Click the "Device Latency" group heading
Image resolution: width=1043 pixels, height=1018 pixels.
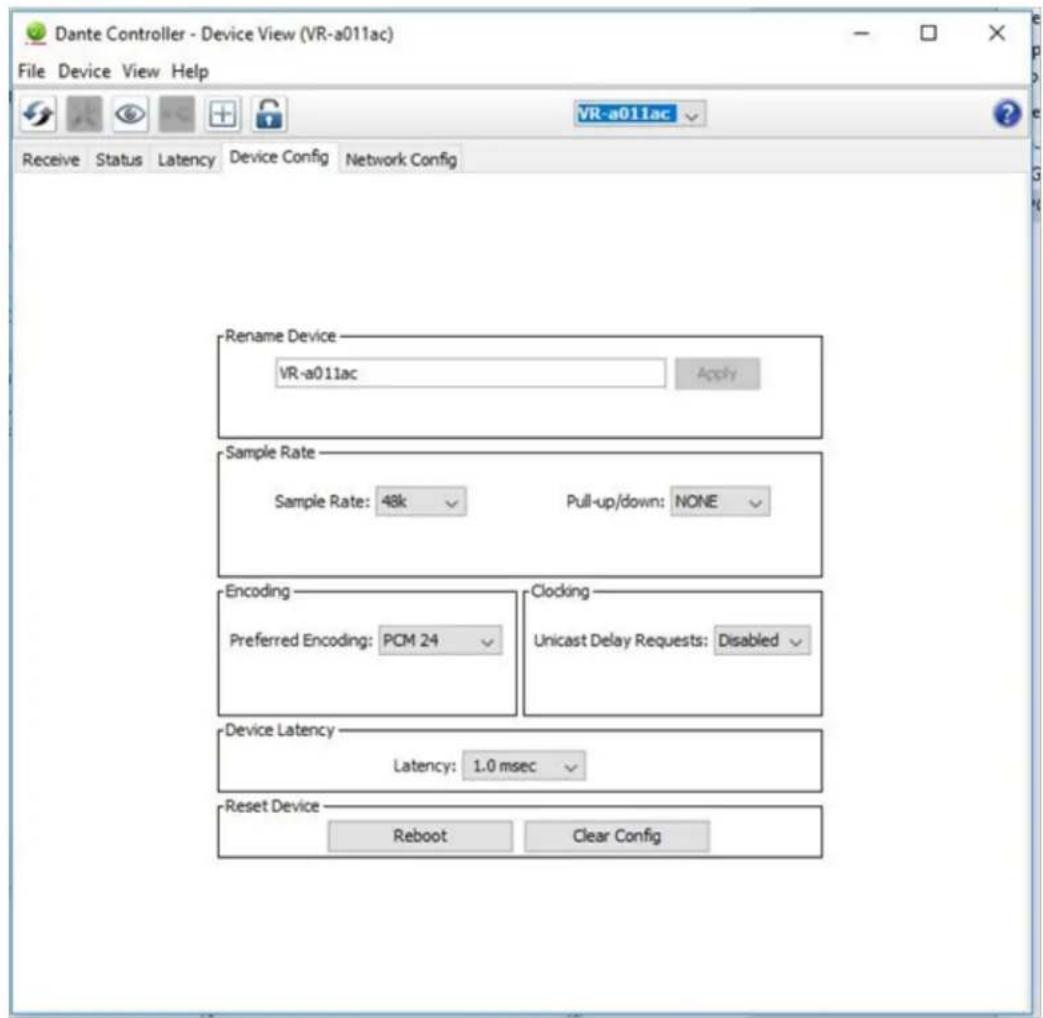(x=279, y=731)
